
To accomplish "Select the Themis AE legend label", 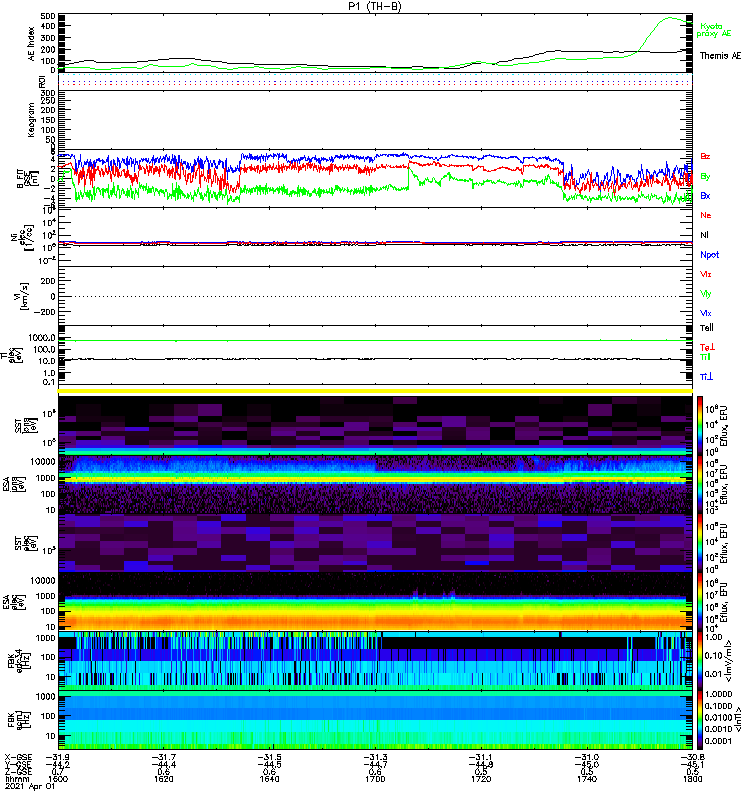I will pyautogui.click(x=720, y=56).
